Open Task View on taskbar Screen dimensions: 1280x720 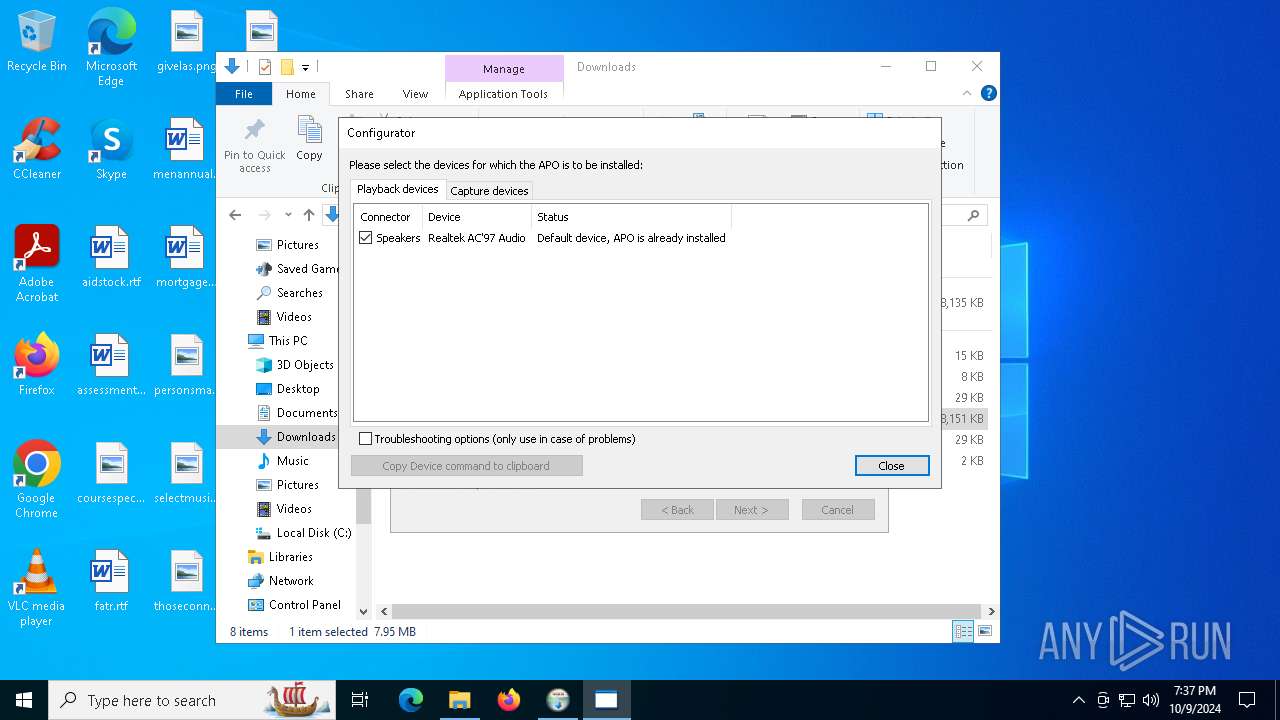point(360,700)
